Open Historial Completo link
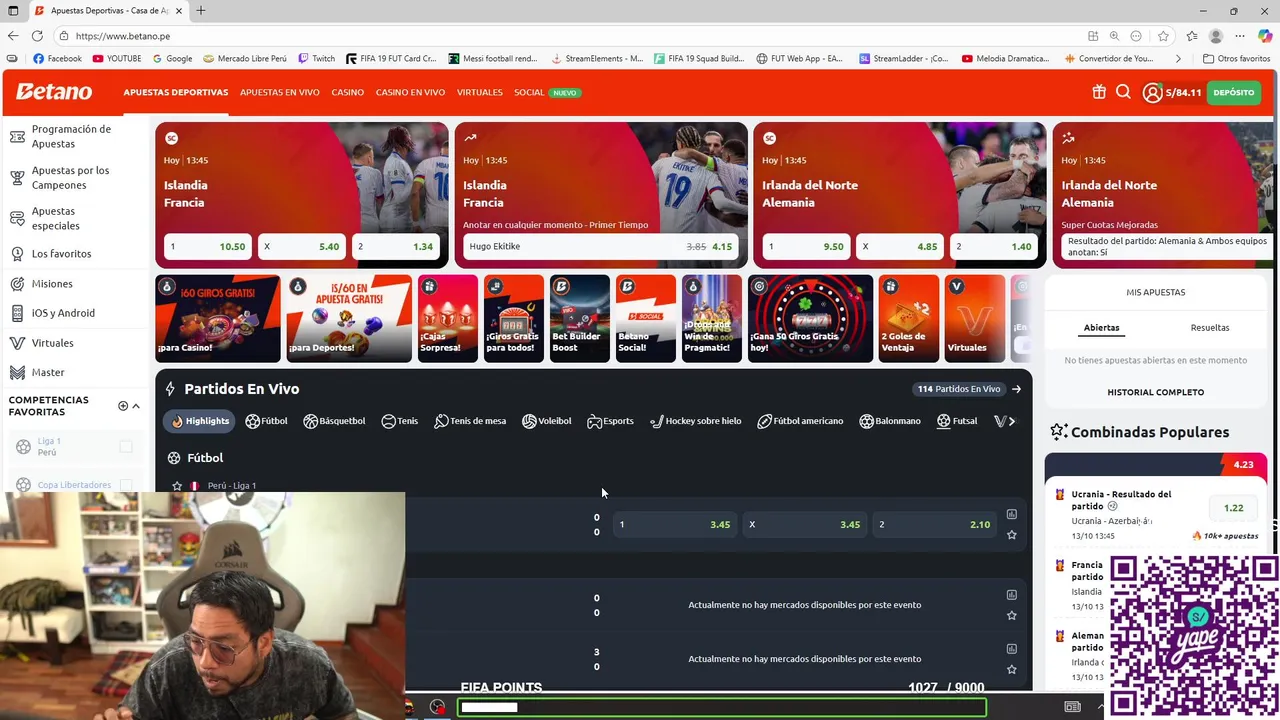Screen dimensions: 1280x720 (x=1155, y=392)
